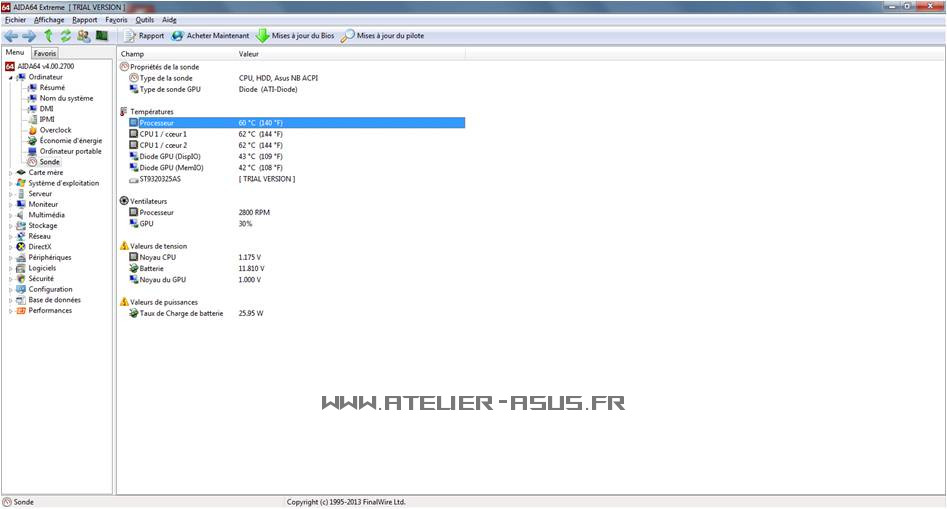The height and width of the screenshot is (509, 947).
Task: Click Mises à jour du Bios
Action: (295, 36)
